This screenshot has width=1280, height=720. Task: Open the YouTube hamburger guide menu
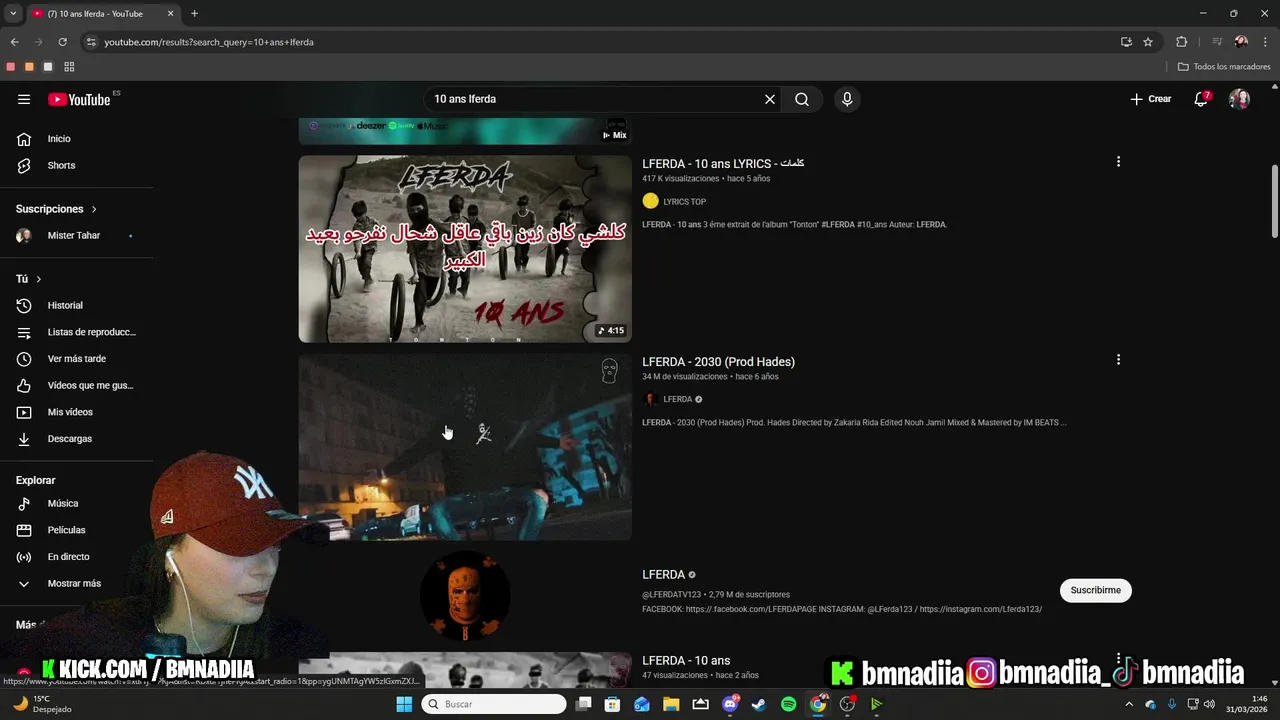(x=24, y=99)
